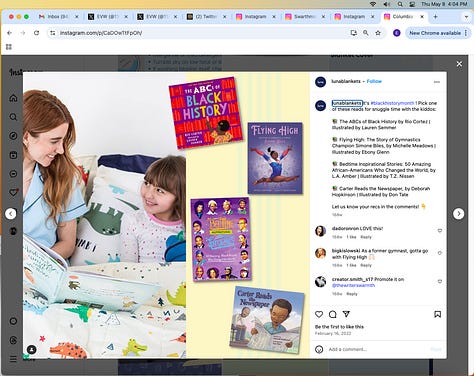474x376 pixels.
Task: Switch to the Swarthmore Instagram tab
Action: pos(305,17)
